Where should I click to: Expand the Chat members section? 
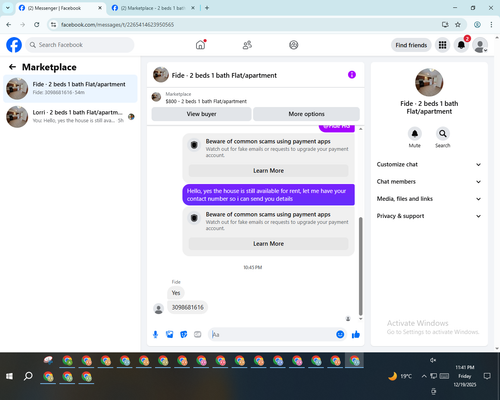429,182
